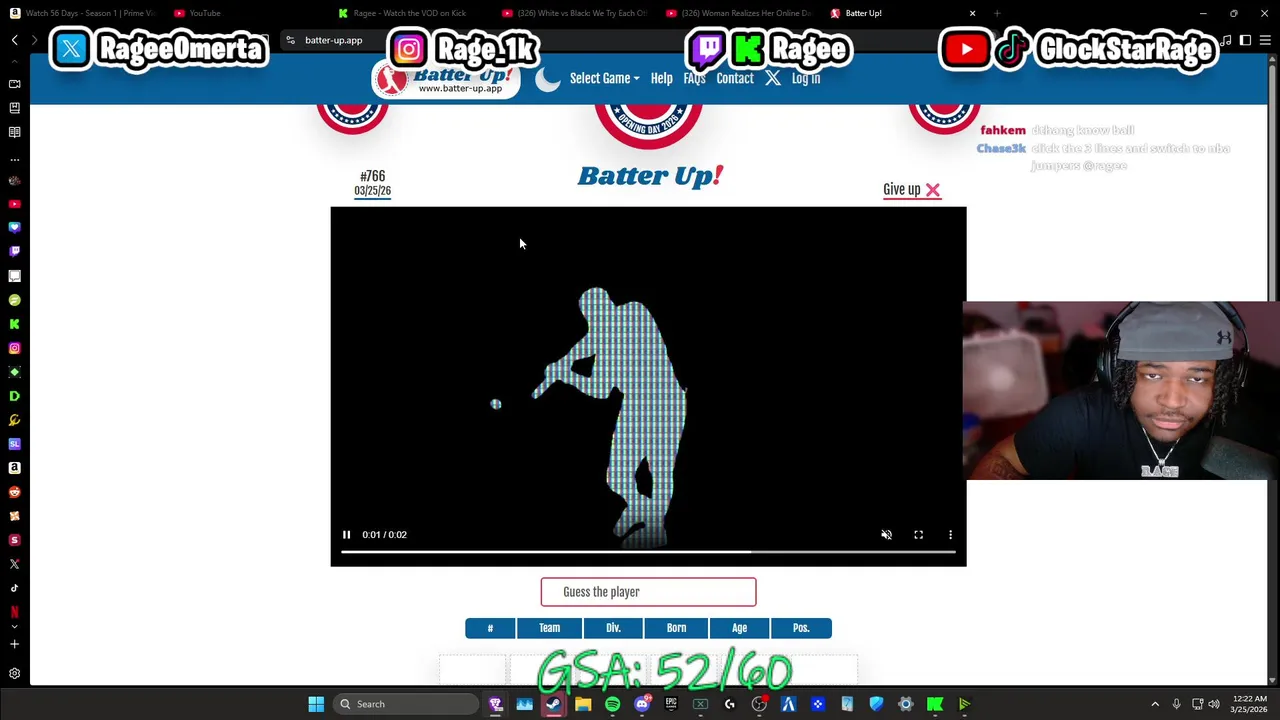Switch to Watch 56 Days tab

point(82,13)
